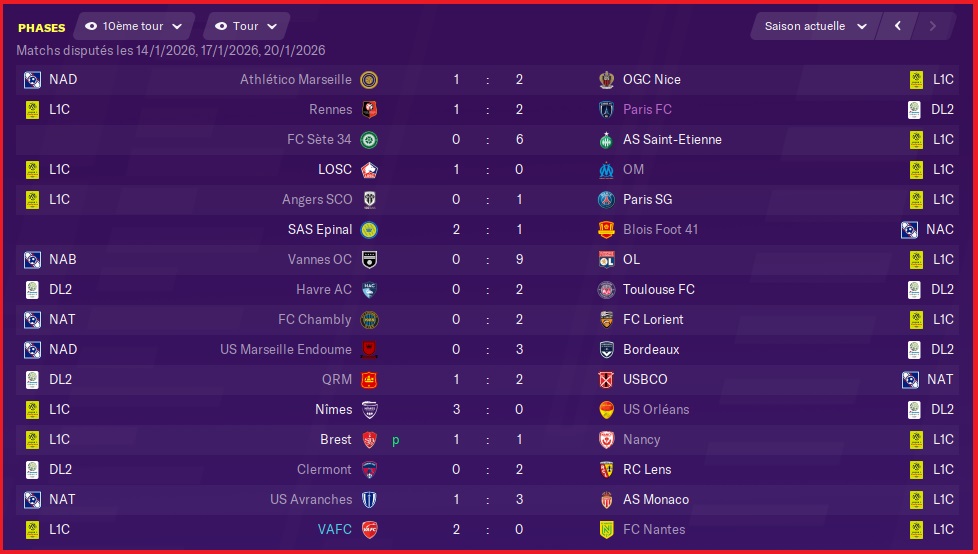Open the Brest vs Nancy 1:1 result
Screen dimensions: 978x554
pyautogui.click(x=488, y=440)
